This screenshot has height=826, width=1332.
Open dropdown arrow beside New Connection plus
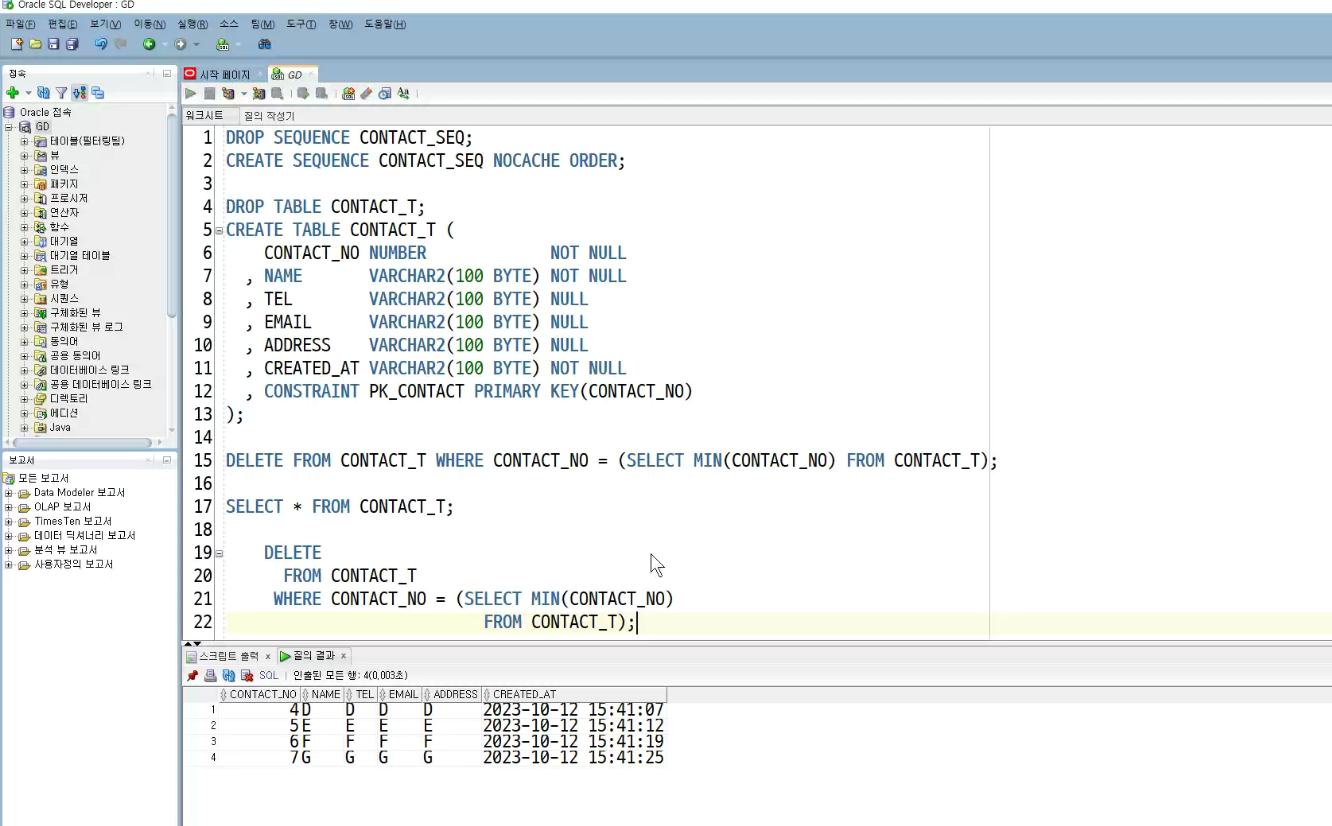point(28,93)
